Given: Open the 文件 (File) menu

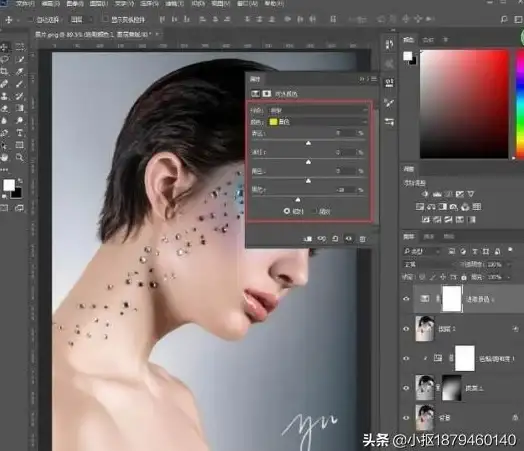Looking at the screenshot, I should pyautogui.click(x=25, y=4).
